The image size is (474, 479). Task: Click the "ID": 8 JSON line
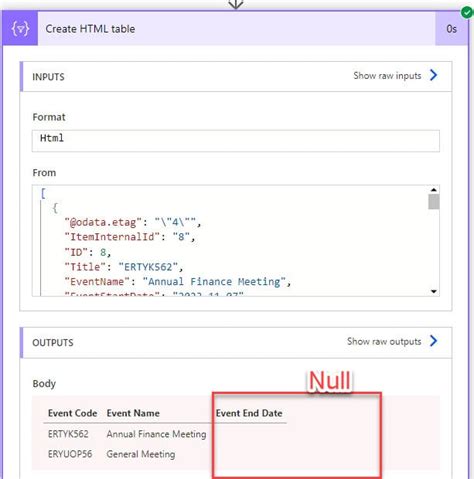click(87, 252)
